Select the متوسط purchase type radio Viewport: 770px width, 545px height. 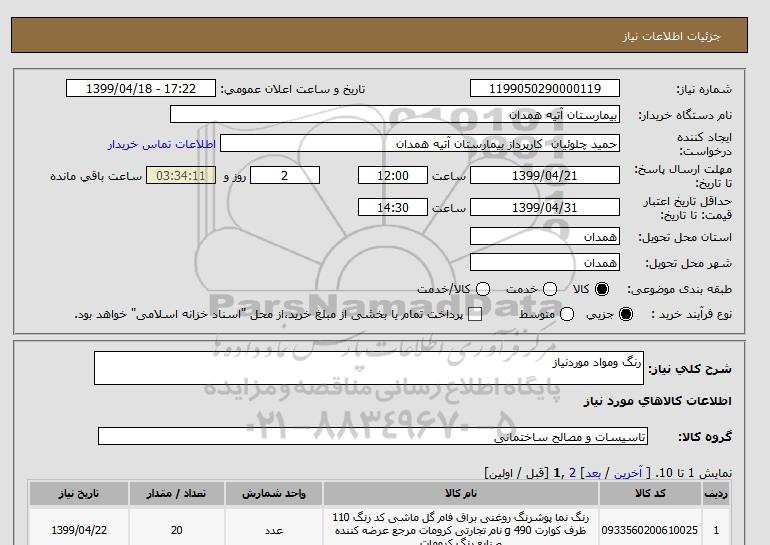(x=567, y=314)
